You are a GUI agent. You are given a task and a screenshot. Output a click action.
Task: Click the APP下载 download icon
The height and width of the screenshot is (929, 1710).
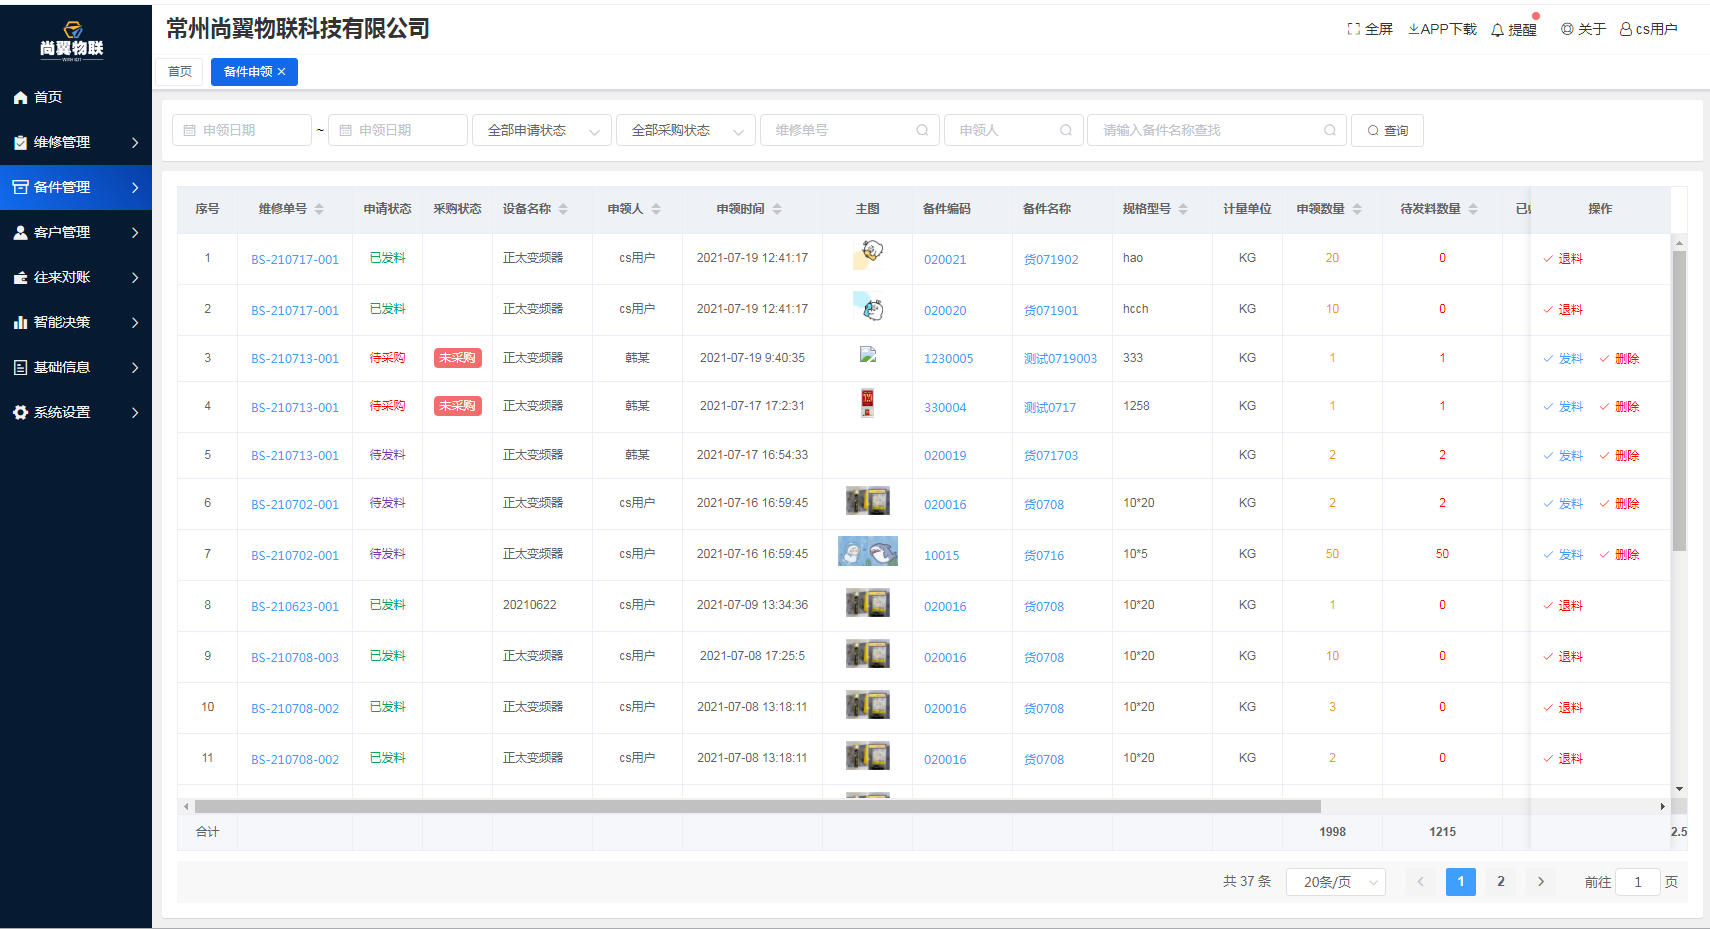pos(1413,29)
